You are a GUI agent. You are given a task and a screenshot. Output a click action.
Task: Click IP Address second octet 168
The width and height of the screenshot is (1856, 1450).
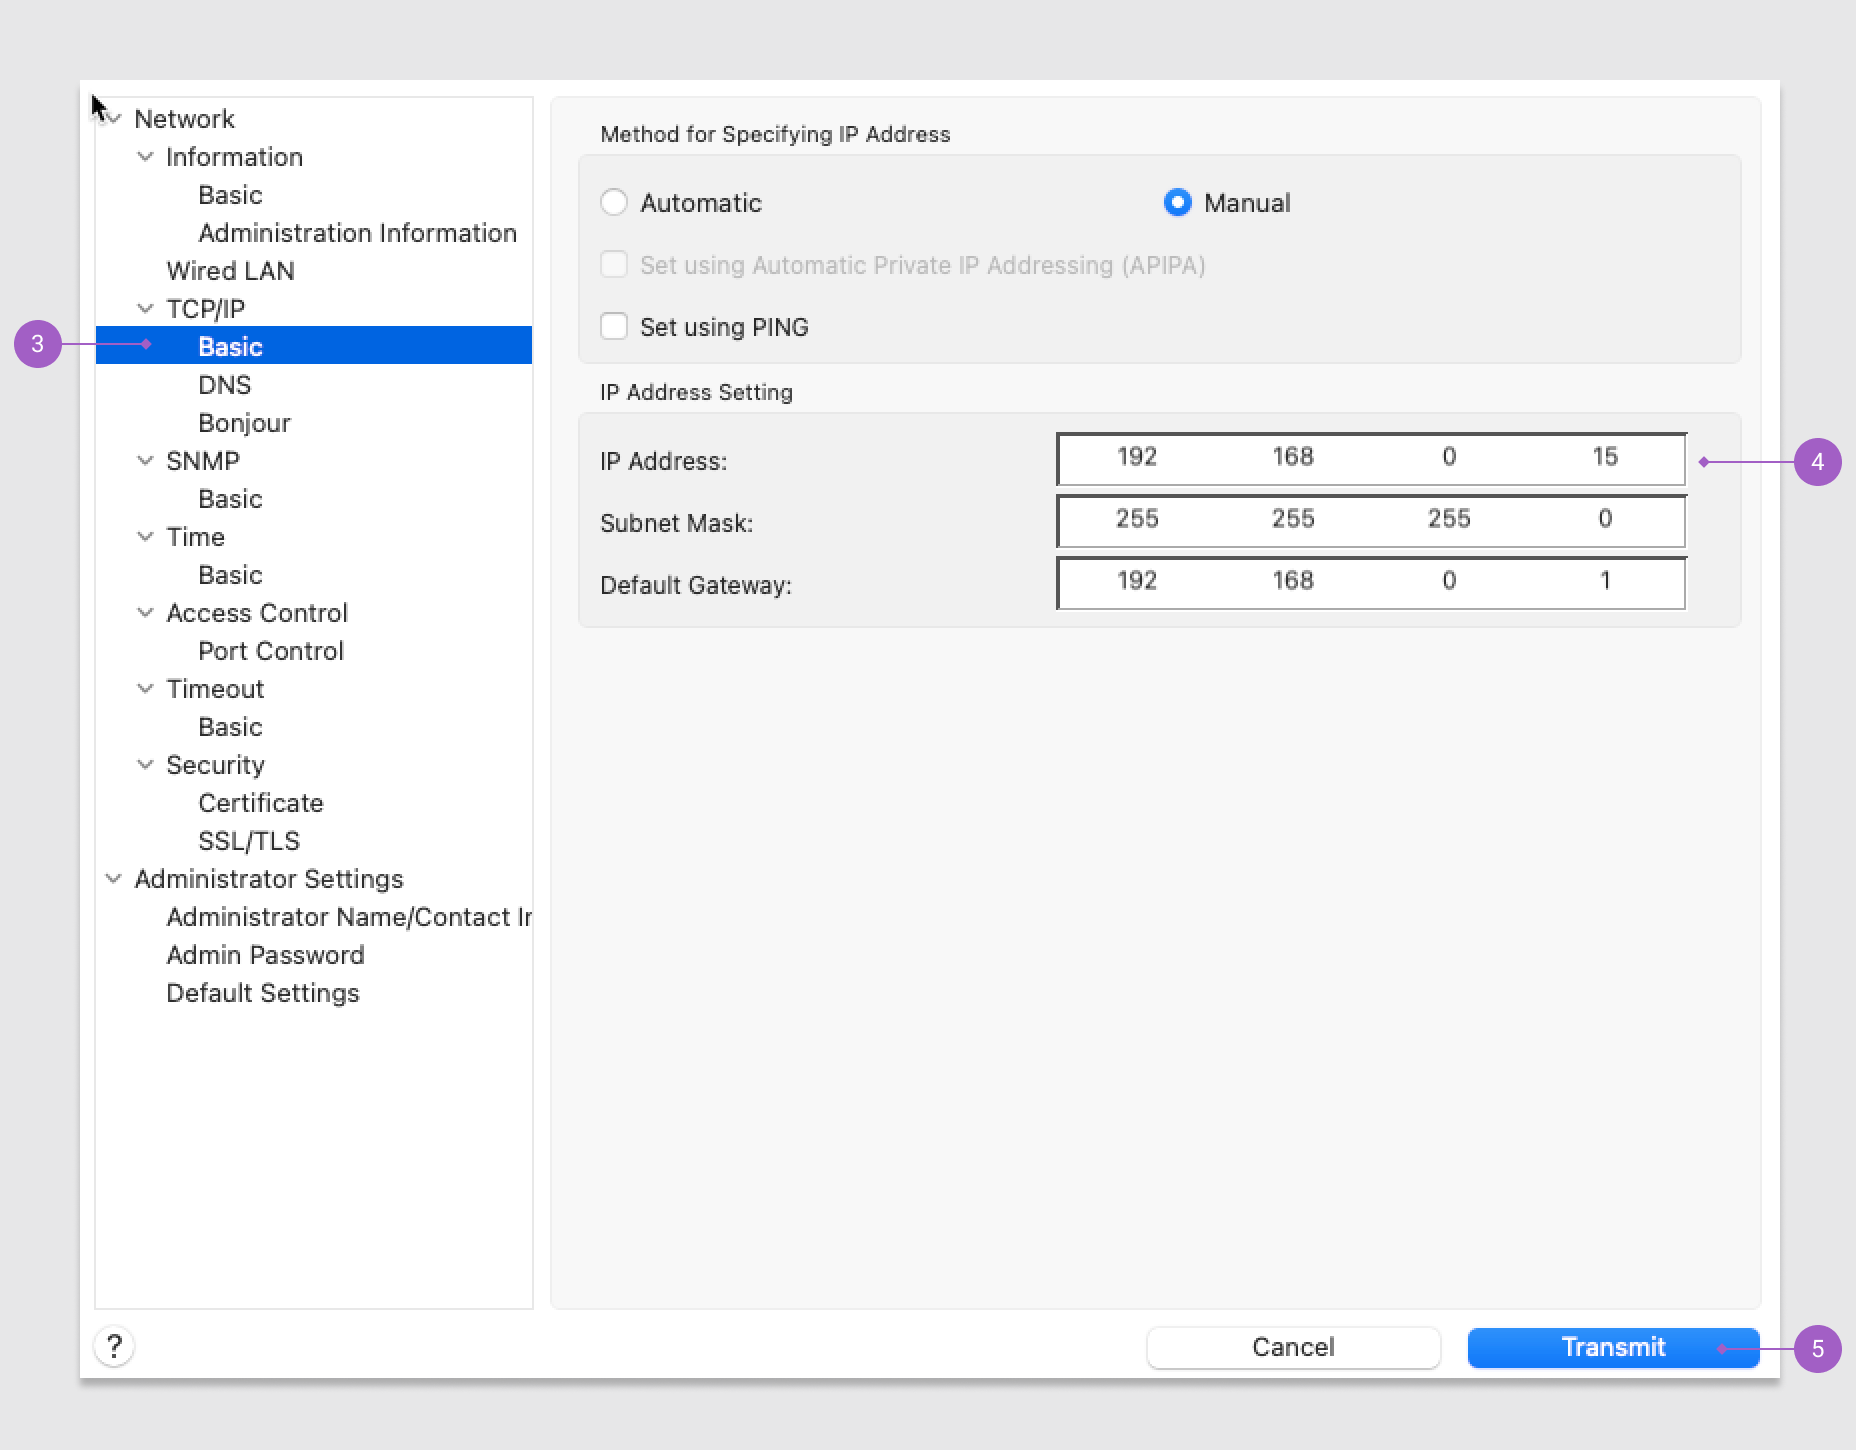pos(1293,457)
